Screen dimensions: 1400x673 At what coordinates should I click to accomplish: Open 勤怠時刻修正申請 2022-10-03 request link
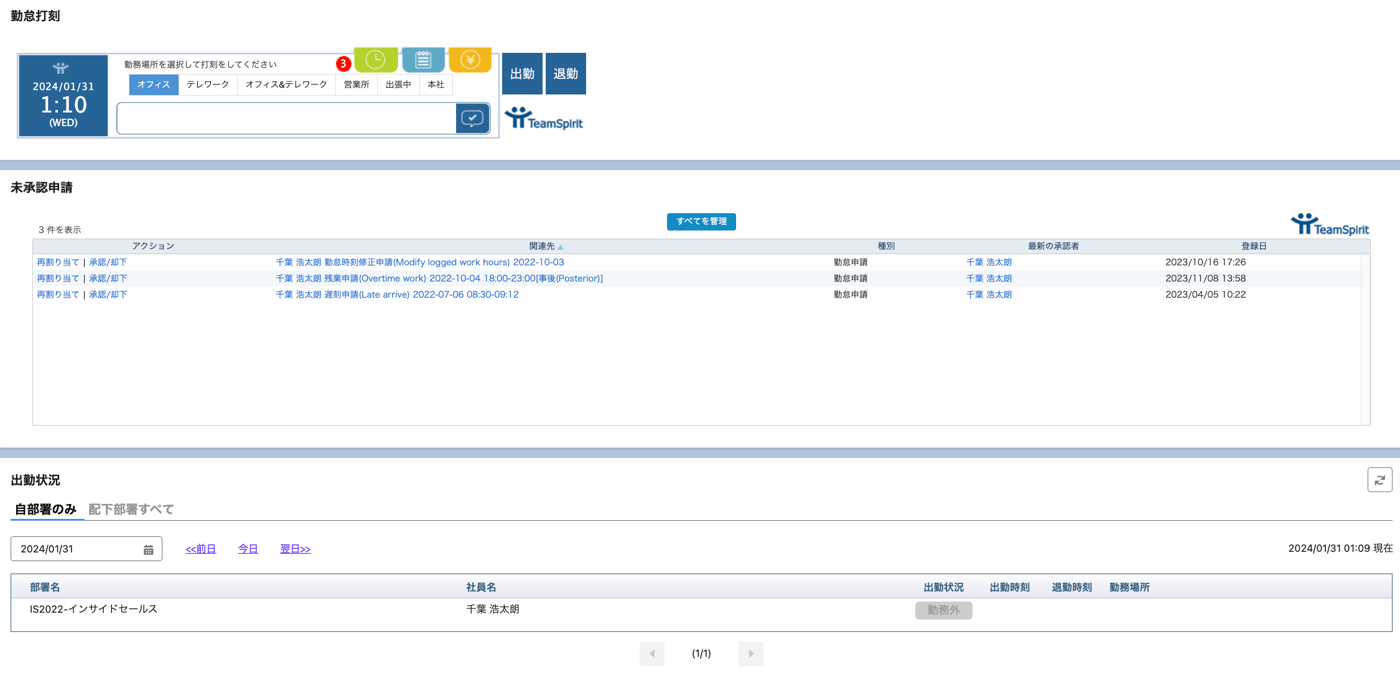coord(420,263)
